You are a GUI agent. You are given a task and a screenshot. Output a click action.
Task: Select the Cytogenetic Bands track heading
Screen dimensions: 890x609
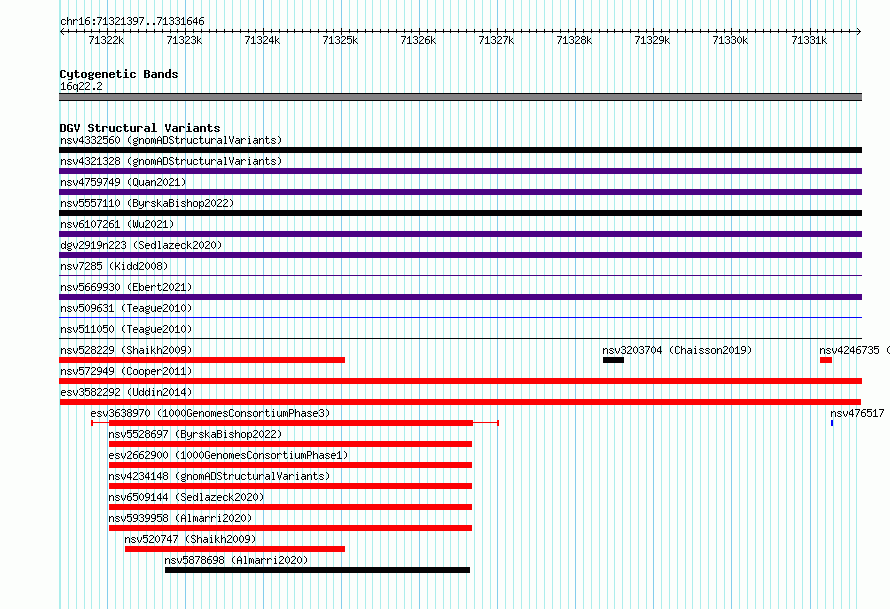(119, 74)
